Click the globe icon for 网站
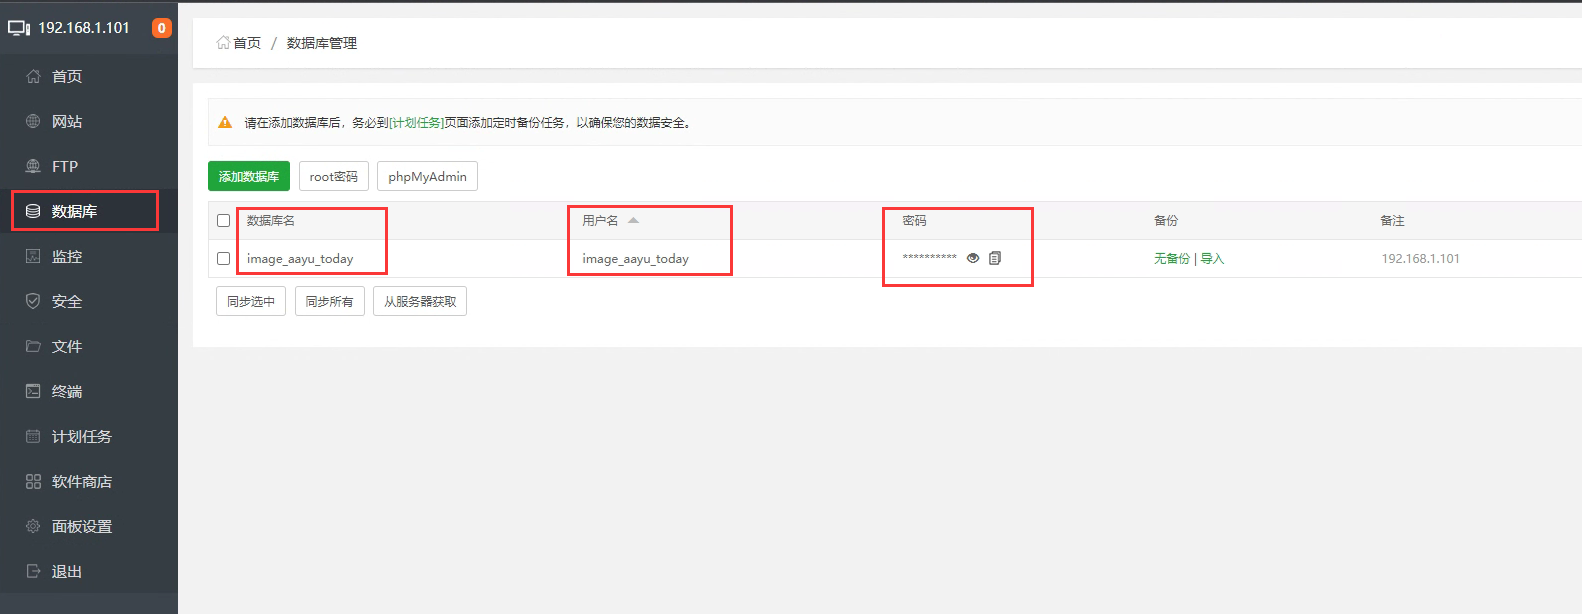 click(x=33, y=122)
